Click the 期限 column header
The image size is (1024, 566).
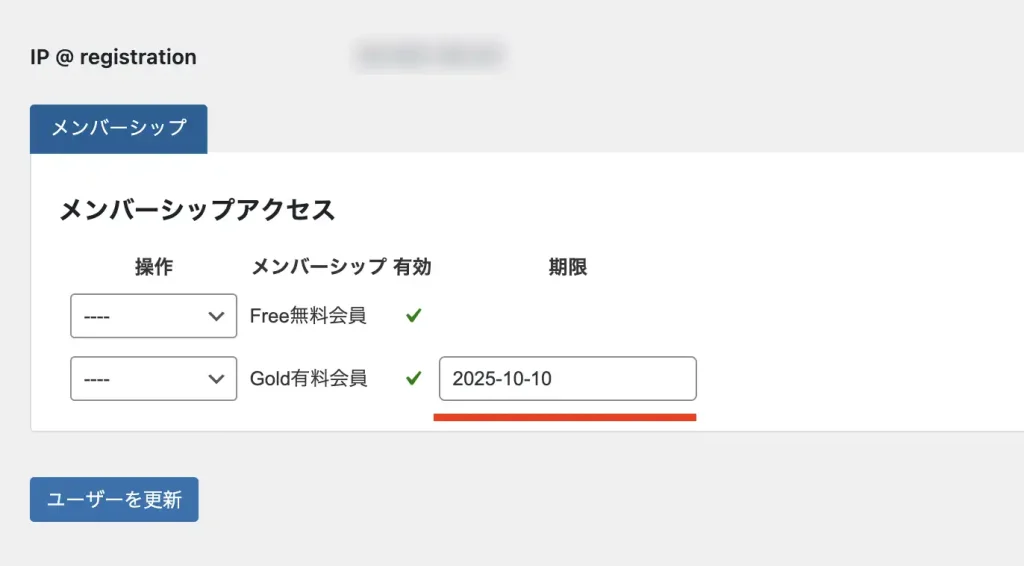[x=567, y=267]
